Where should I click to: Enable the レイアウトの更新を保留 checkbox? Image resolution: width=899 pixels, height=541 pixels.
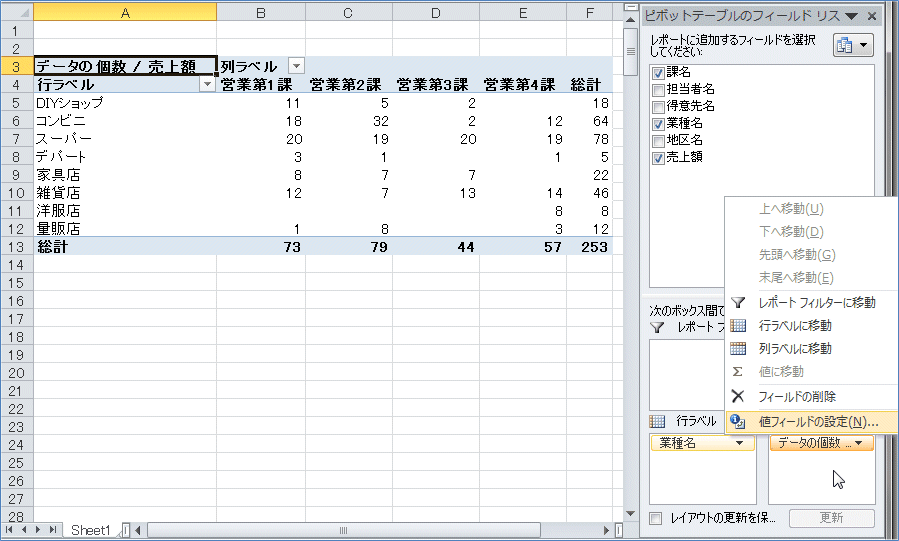[655, 518]
